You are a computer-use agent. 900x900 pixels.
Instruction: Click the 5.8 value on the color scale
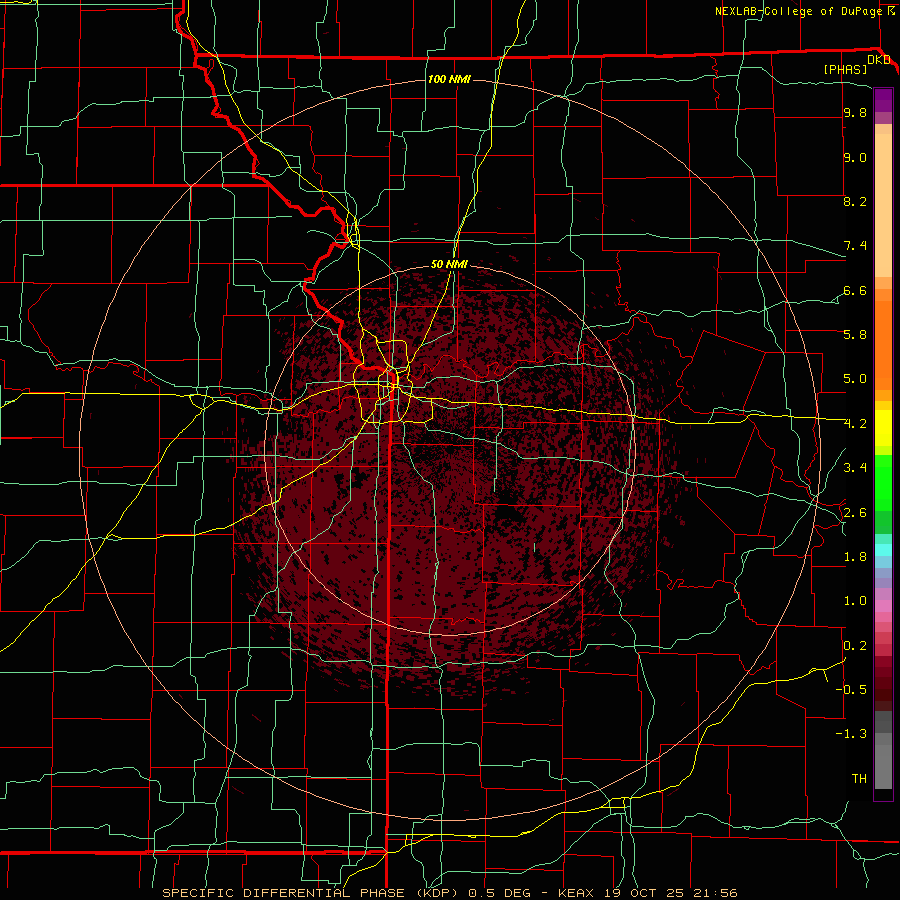[x=855, y=334]
